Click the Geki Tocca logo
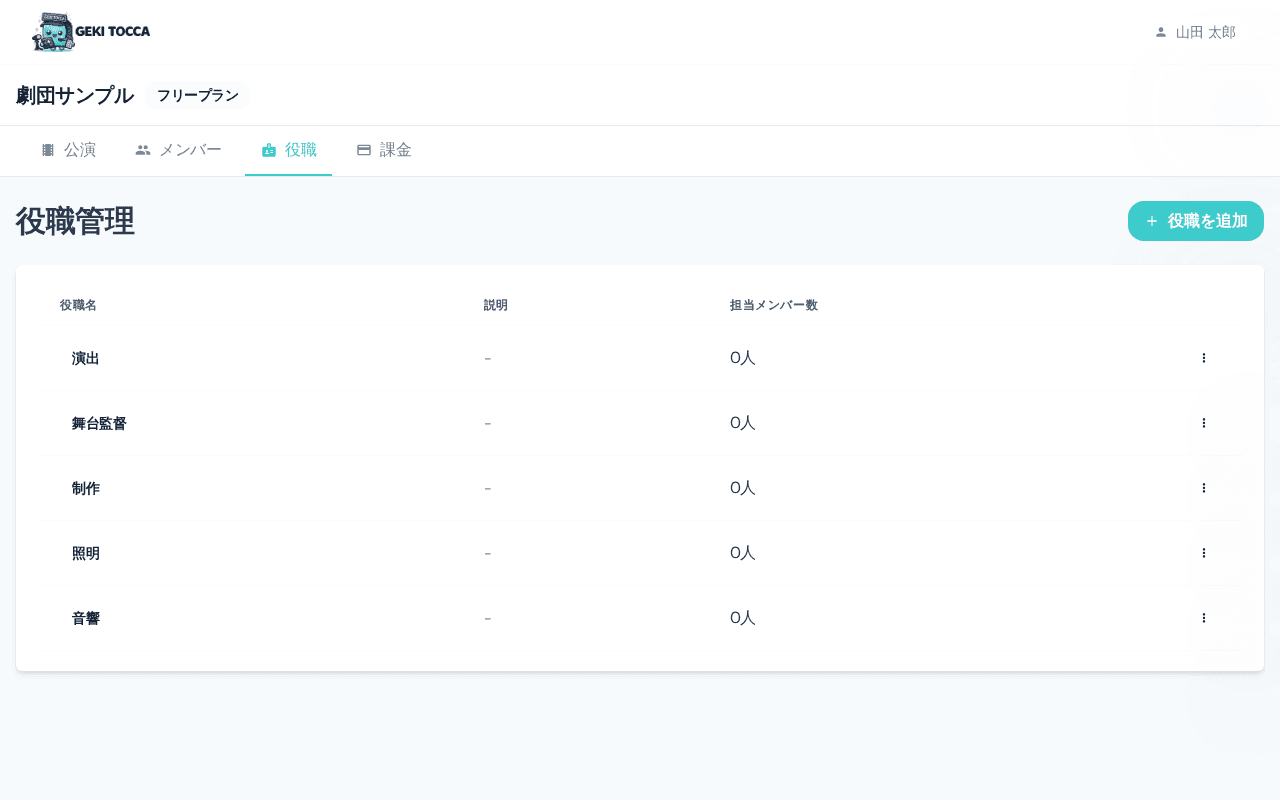 pos(91,32)
